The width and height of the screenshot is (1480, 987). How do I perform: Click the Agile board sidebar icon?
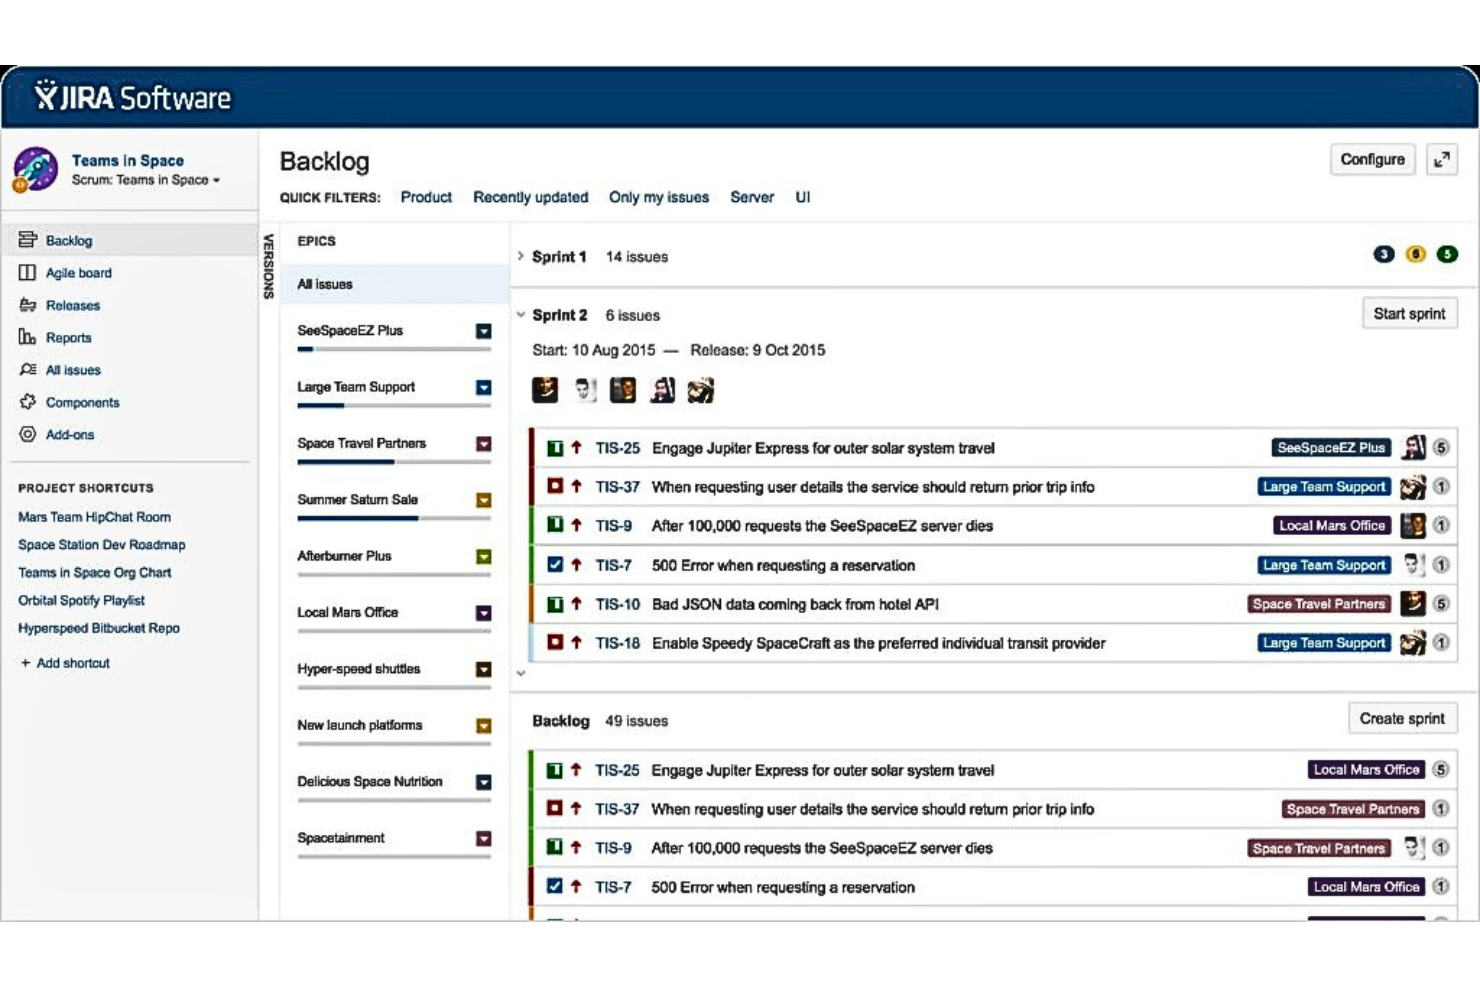tap(27, 272)
